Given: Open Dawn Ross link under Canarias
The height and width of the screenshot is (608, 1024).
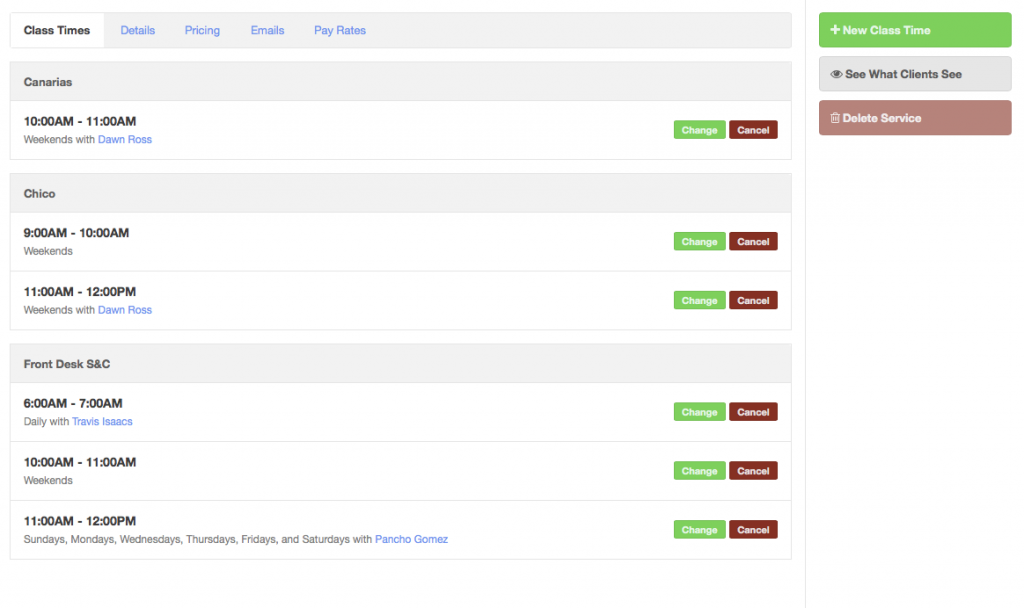Looking at the screenshot, I should tap(125, 140).
